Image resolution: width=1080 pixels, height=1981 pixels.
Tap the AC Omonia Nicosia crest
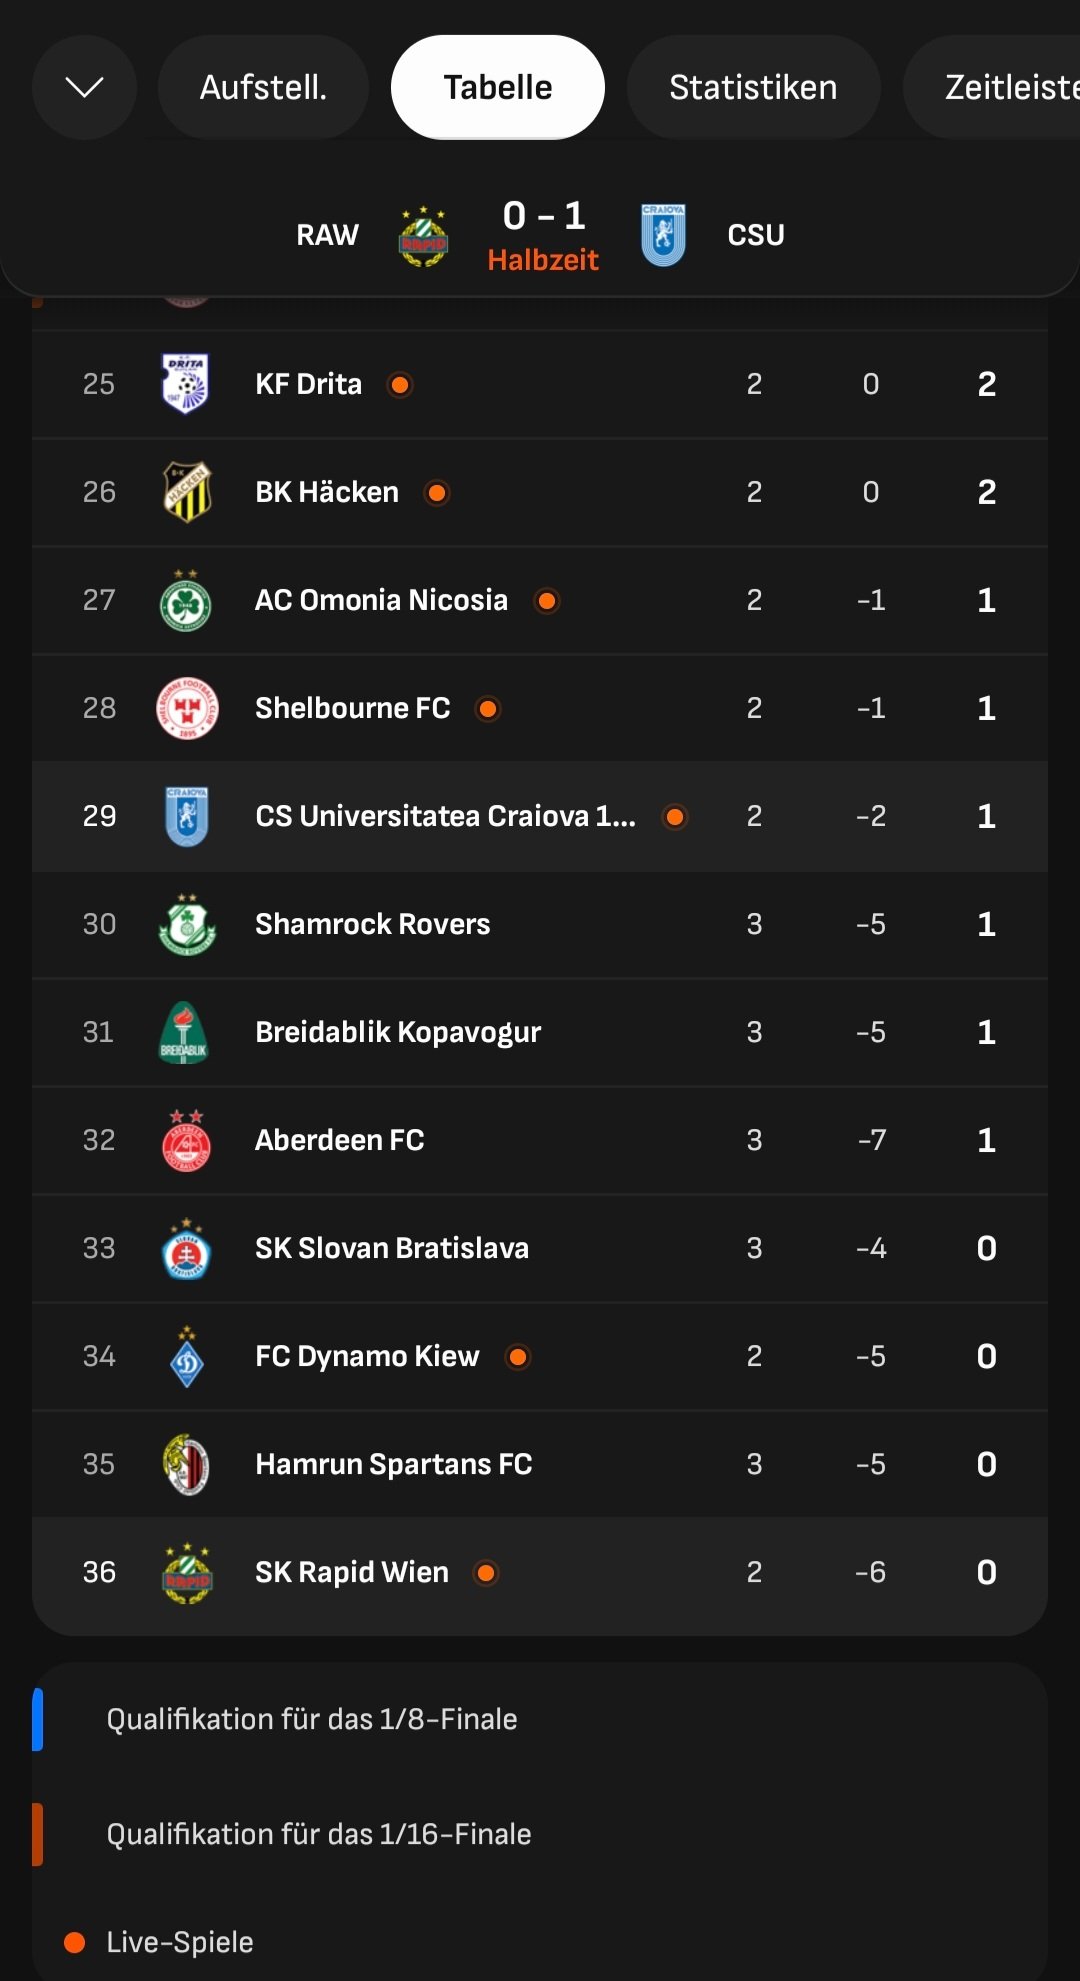[x=186, y=600]
